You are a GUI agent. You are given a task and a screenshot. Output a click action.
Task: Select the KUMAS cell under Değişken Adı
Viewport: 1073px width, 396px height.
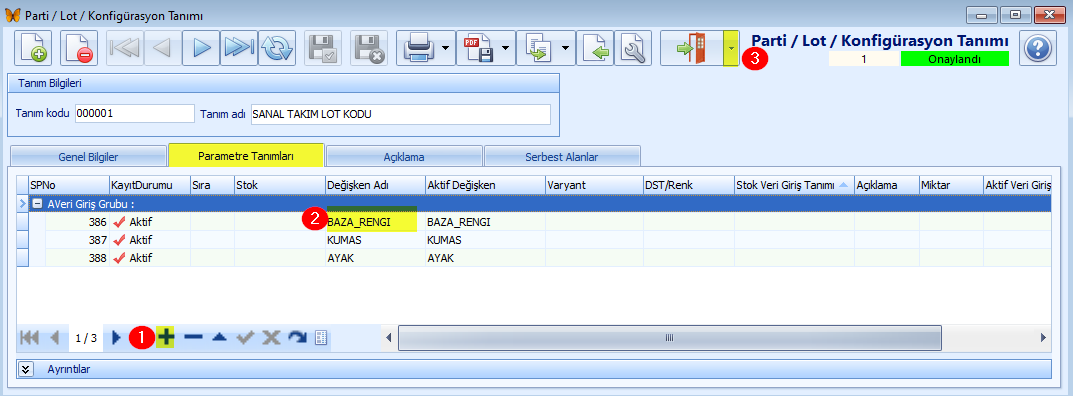coord(374,240)
